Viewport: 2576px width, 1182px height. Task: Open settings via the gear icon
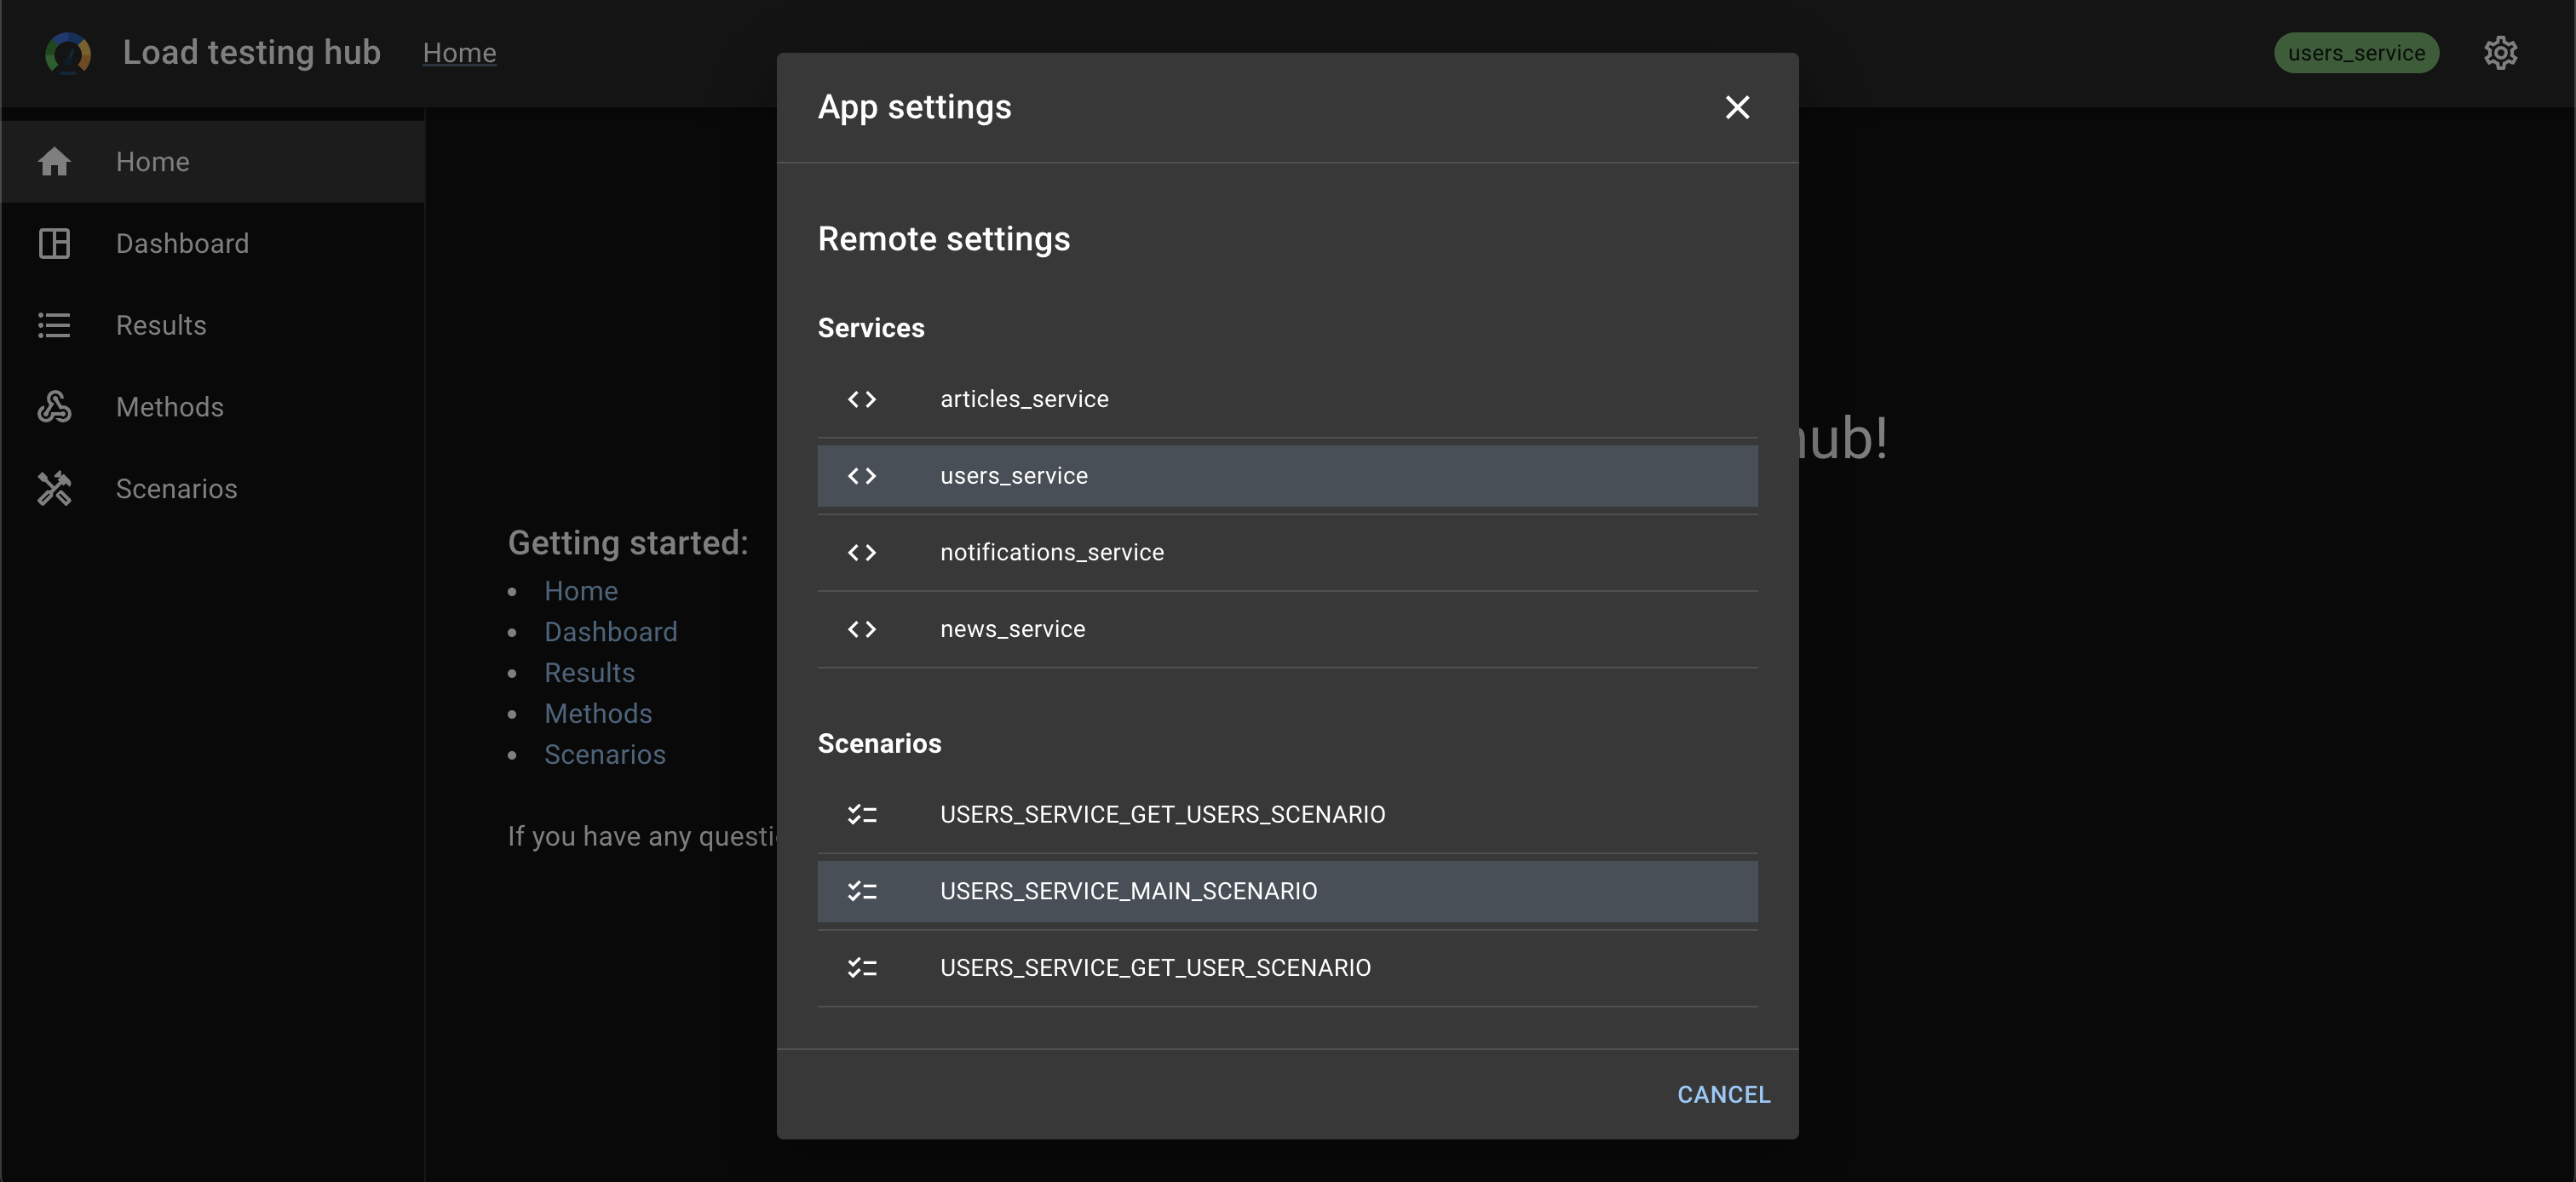click(x=2500, y=53)
